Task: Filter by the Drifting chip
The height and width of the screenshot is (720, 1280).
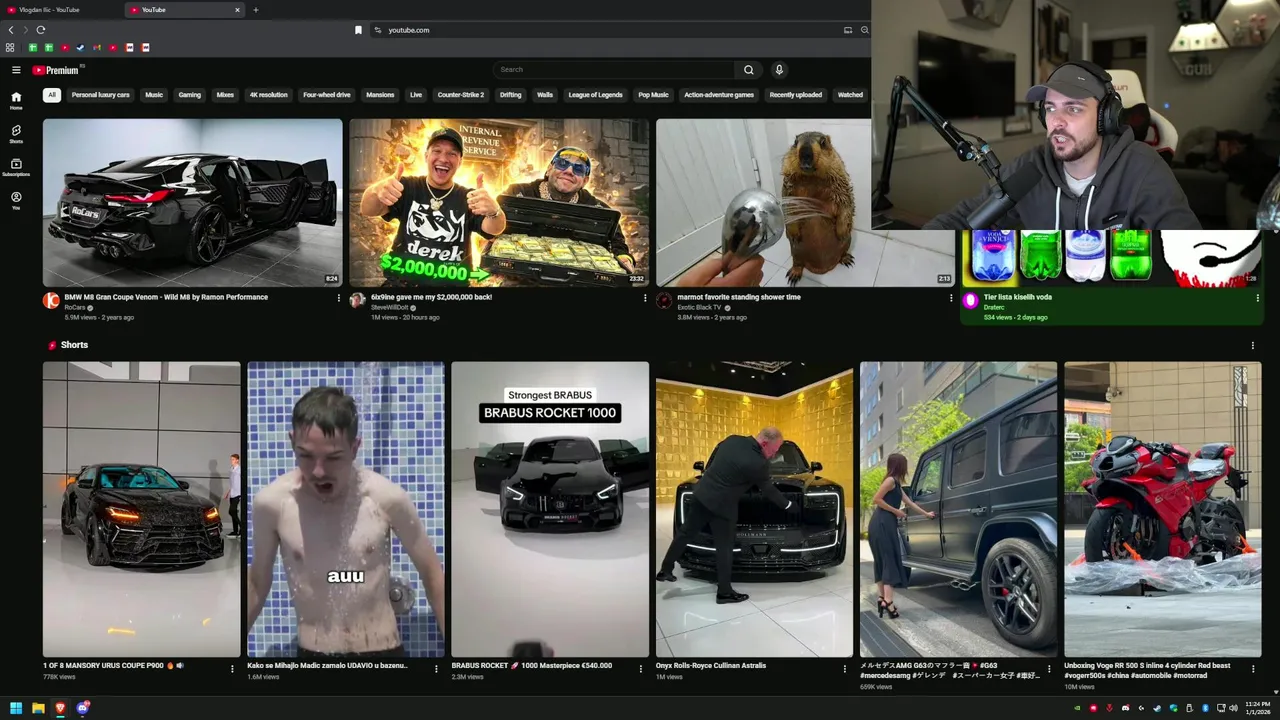Action: 511,95
